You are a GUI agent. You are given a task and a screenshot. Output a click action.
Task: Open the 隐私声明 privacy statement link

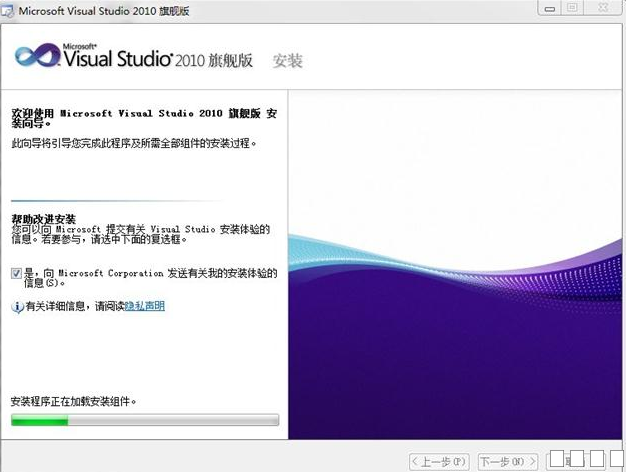[x=144, y=306]
